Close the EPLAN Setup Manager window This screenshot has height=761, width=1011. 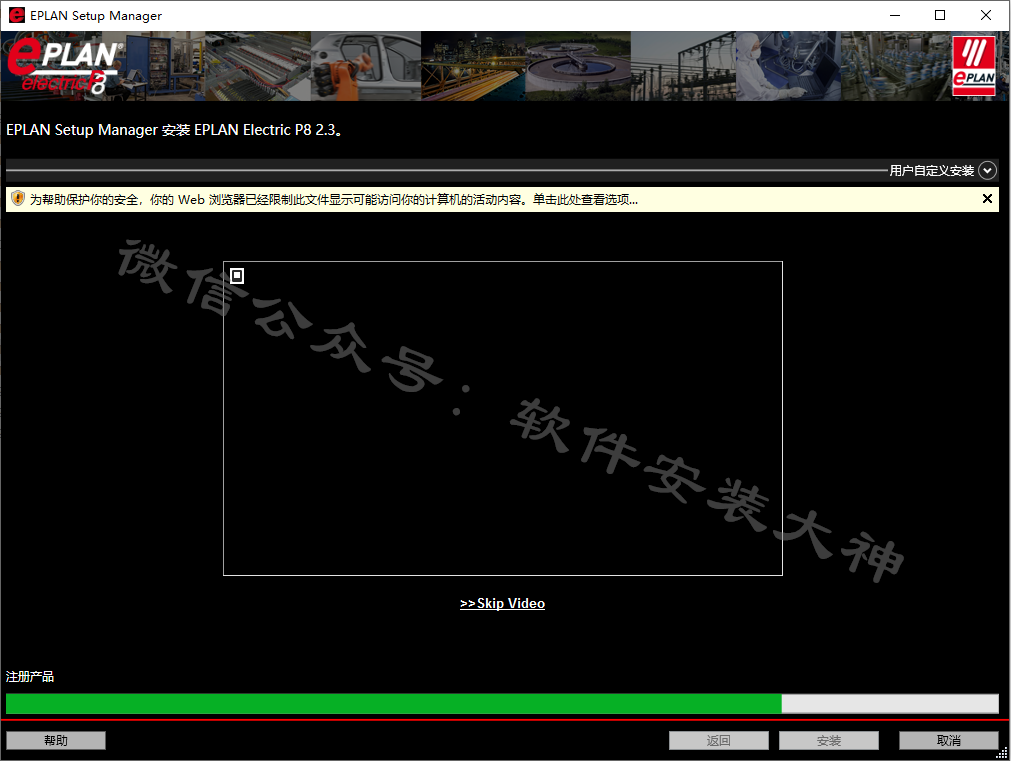click(986, 15)
